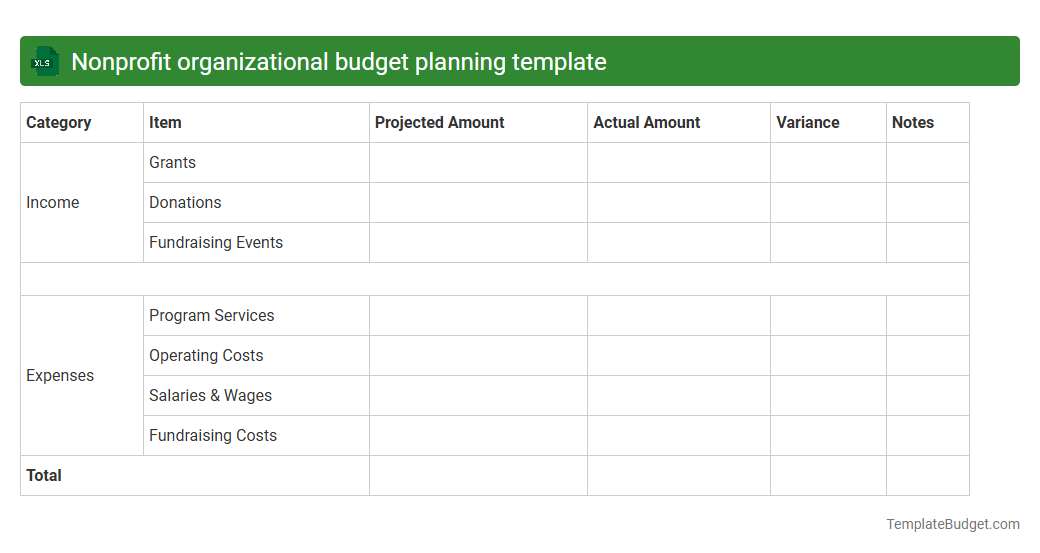Select the 'Category' column header
The image size is (1040, 553).
click(x=82, y=123)
